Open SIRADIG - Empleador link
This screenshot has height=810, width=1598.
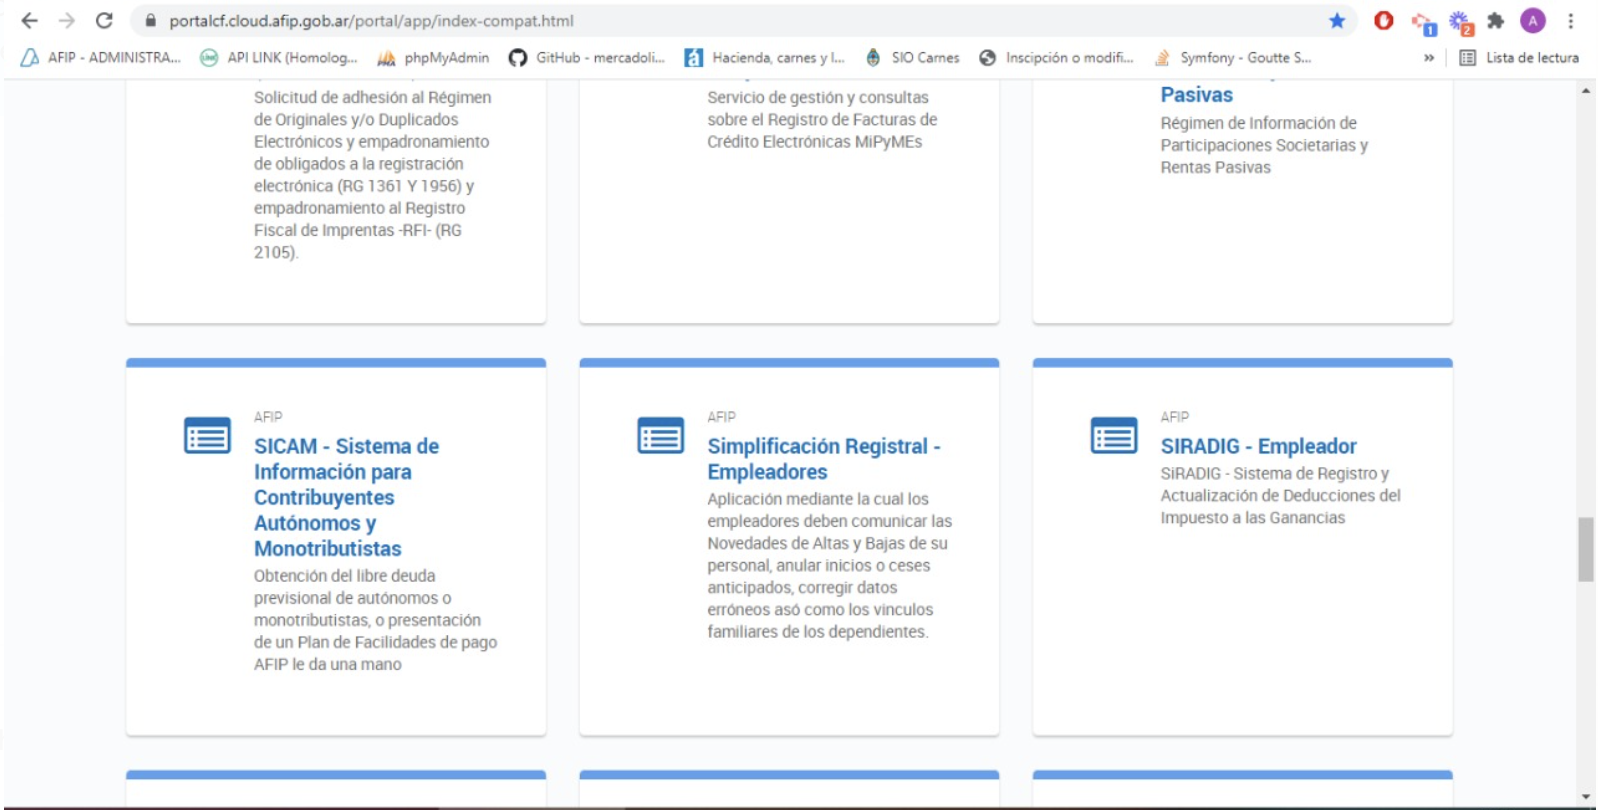click(1258, 446)
